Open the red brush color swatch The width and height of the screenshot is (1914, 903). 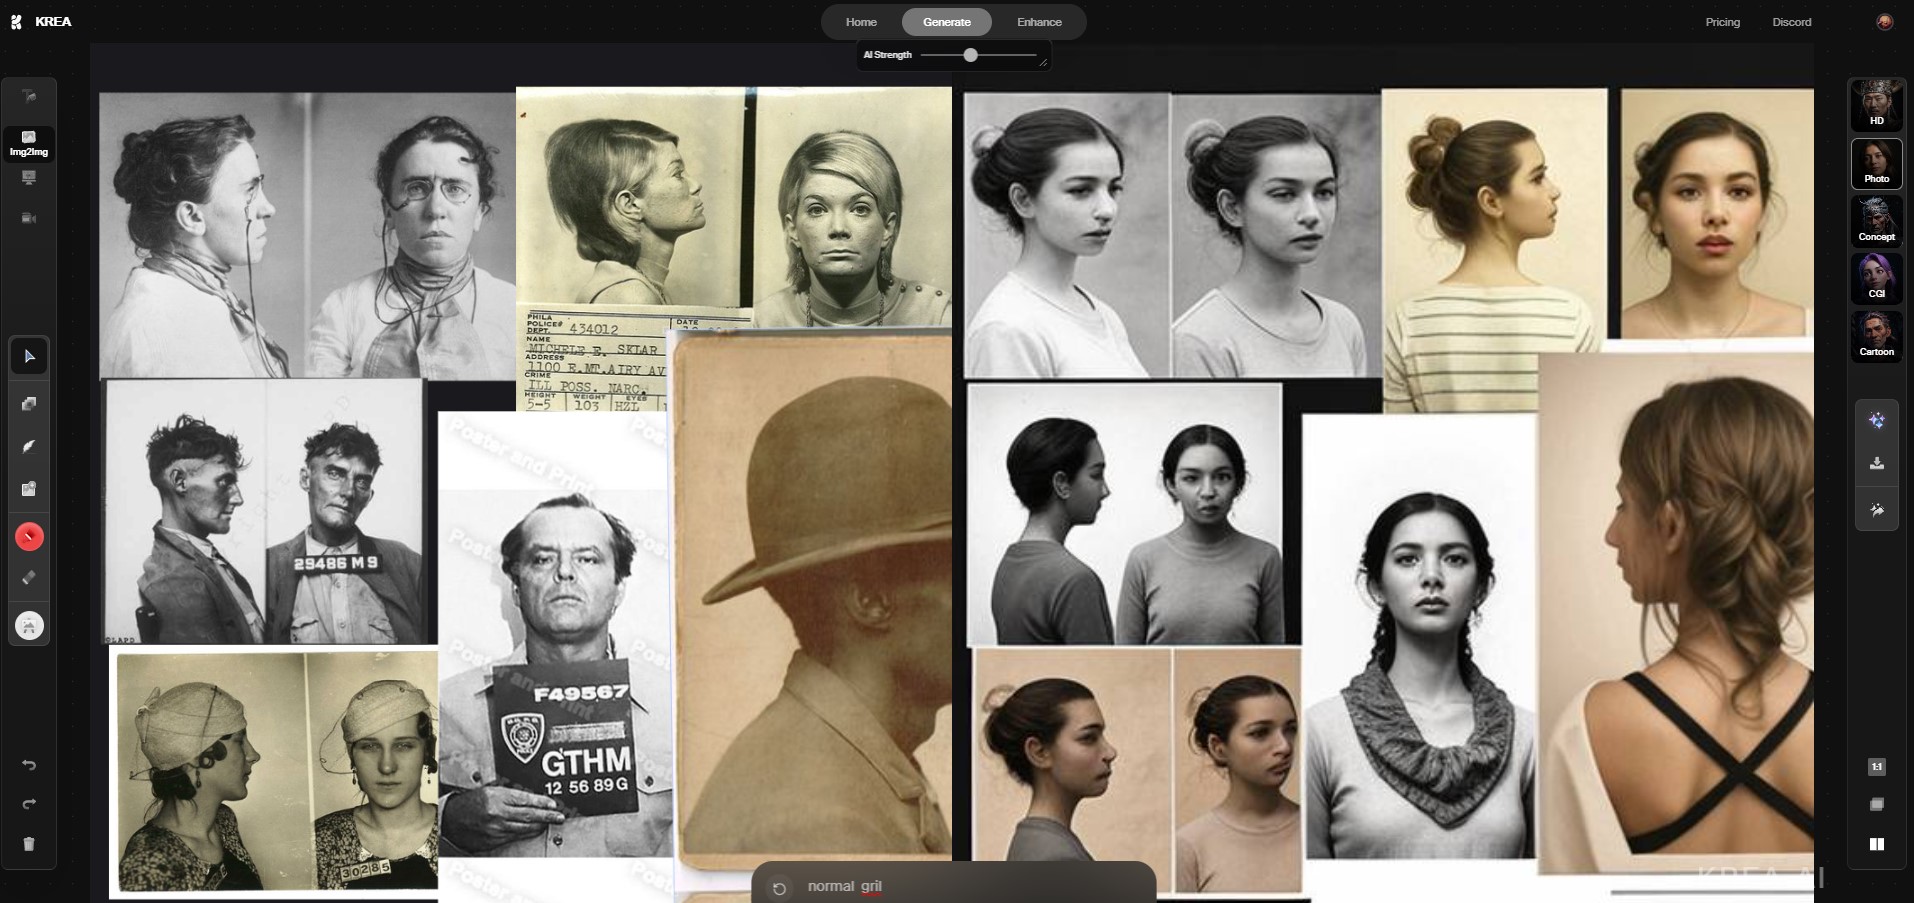(29, 537)
